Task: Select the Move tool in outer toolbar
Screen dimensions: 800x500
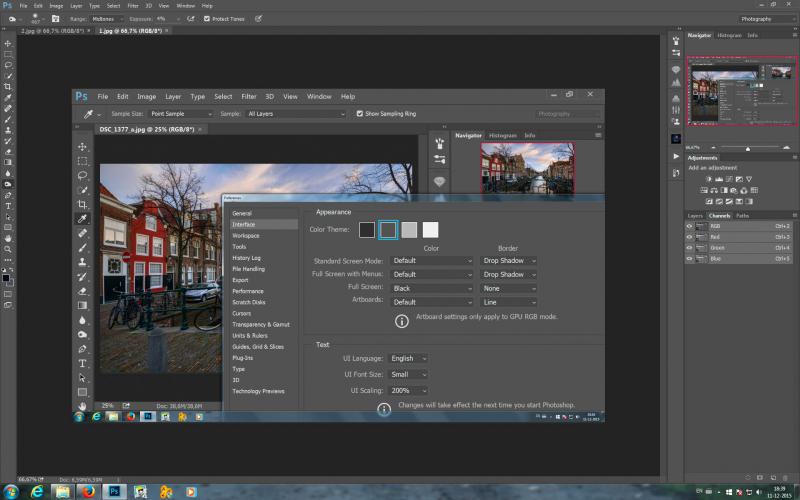Action: 8,43
